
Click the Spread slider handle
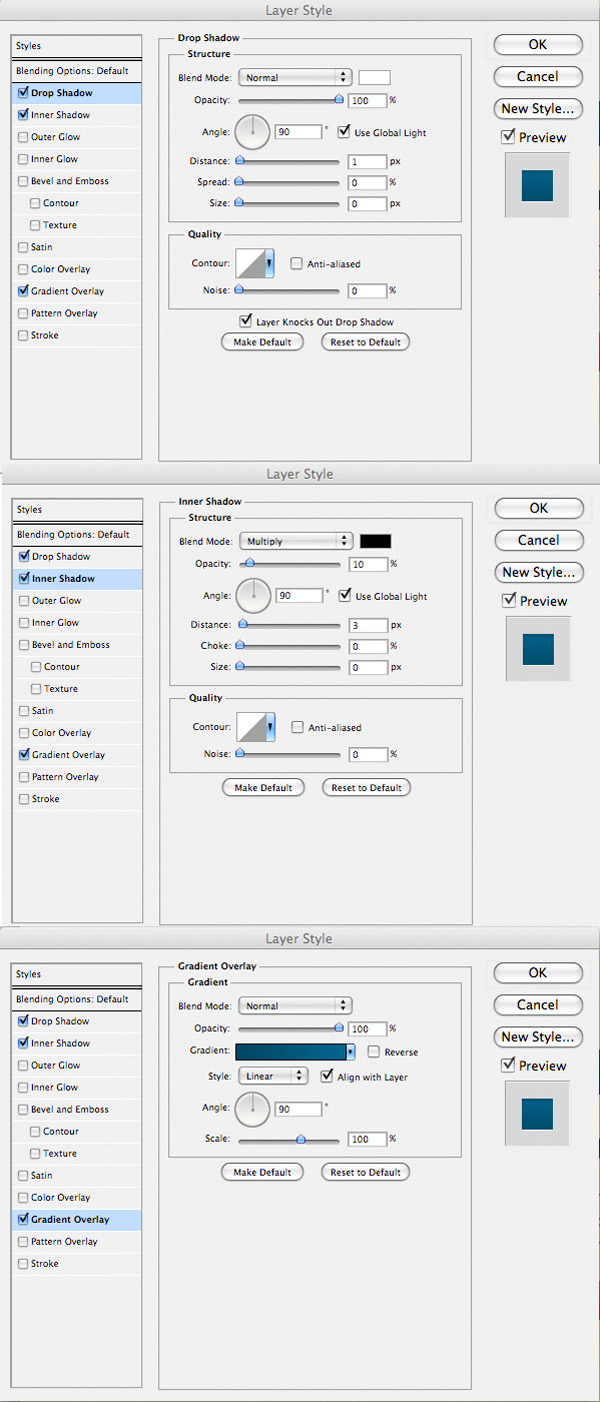pyautogui.click(x=239, y=182)
